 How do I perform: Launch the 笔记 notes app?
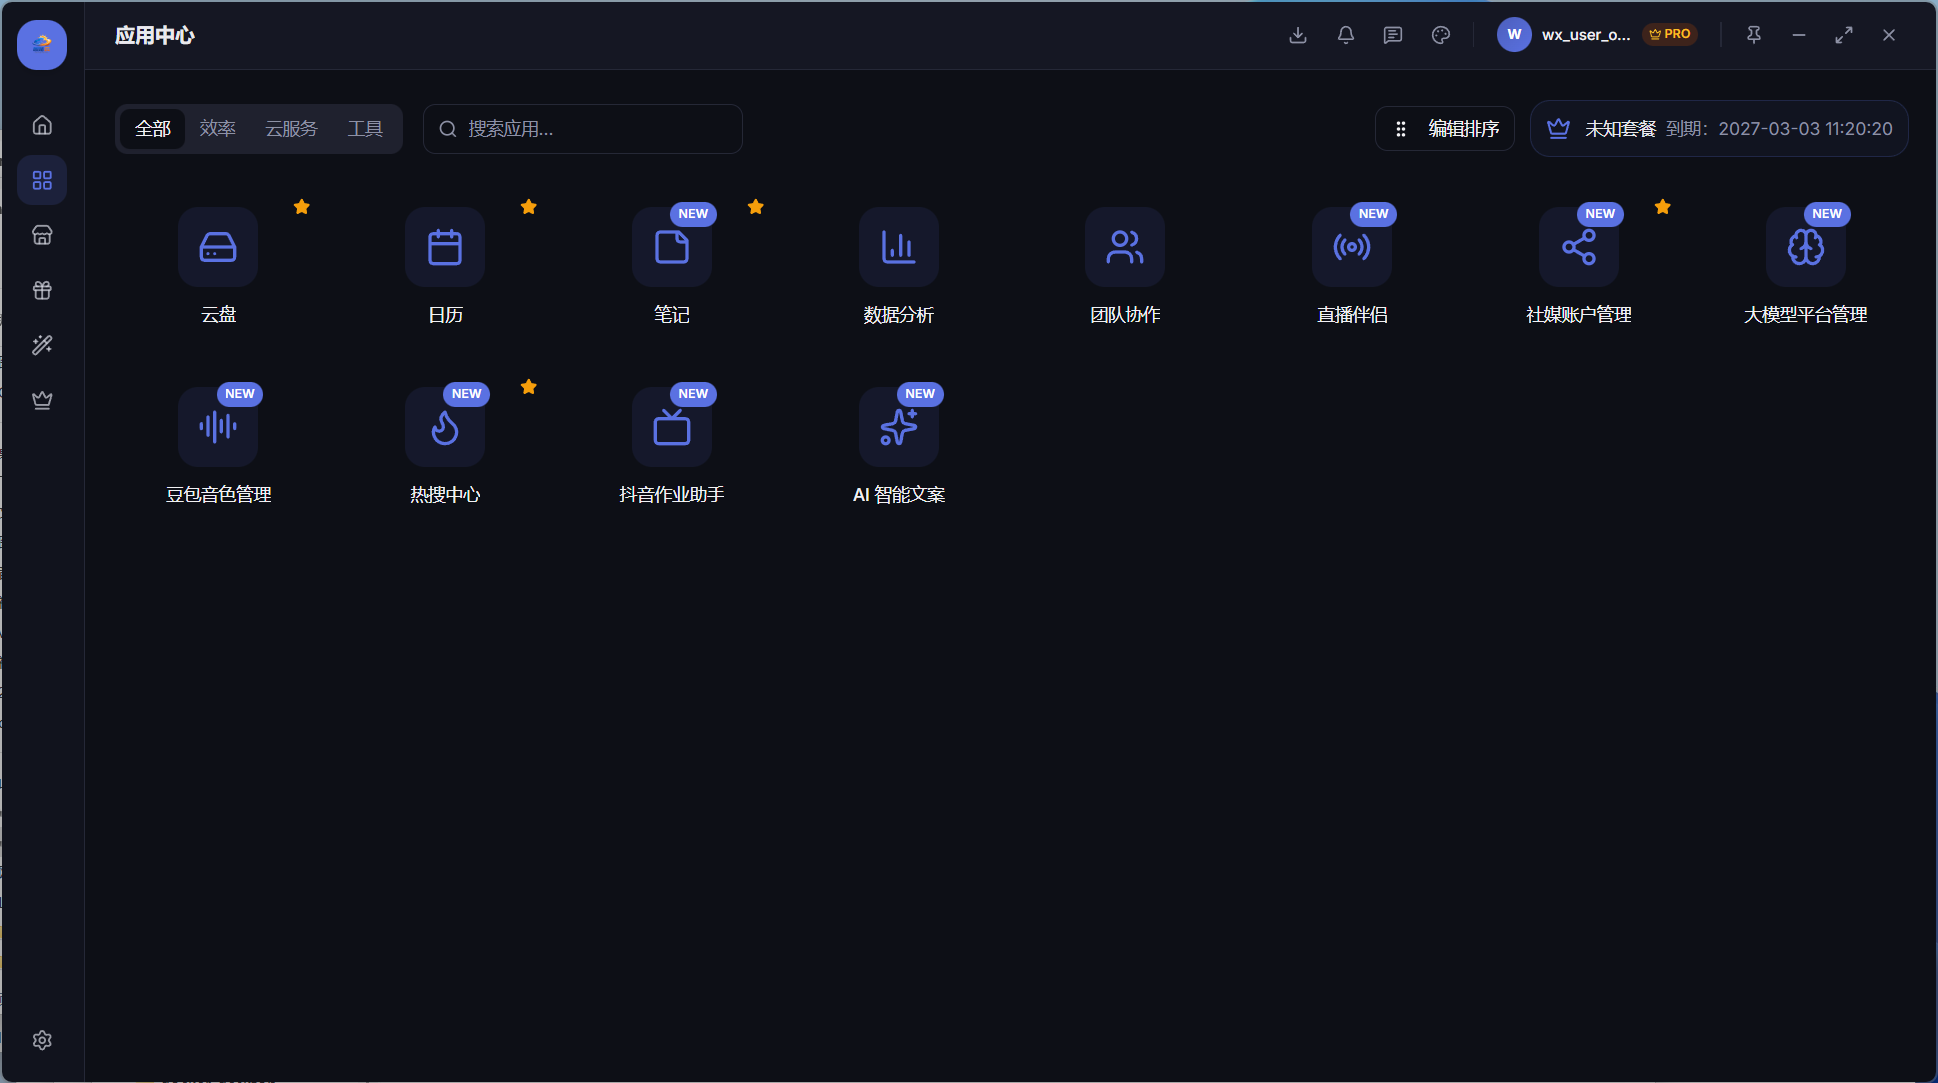tap(671, 247)
